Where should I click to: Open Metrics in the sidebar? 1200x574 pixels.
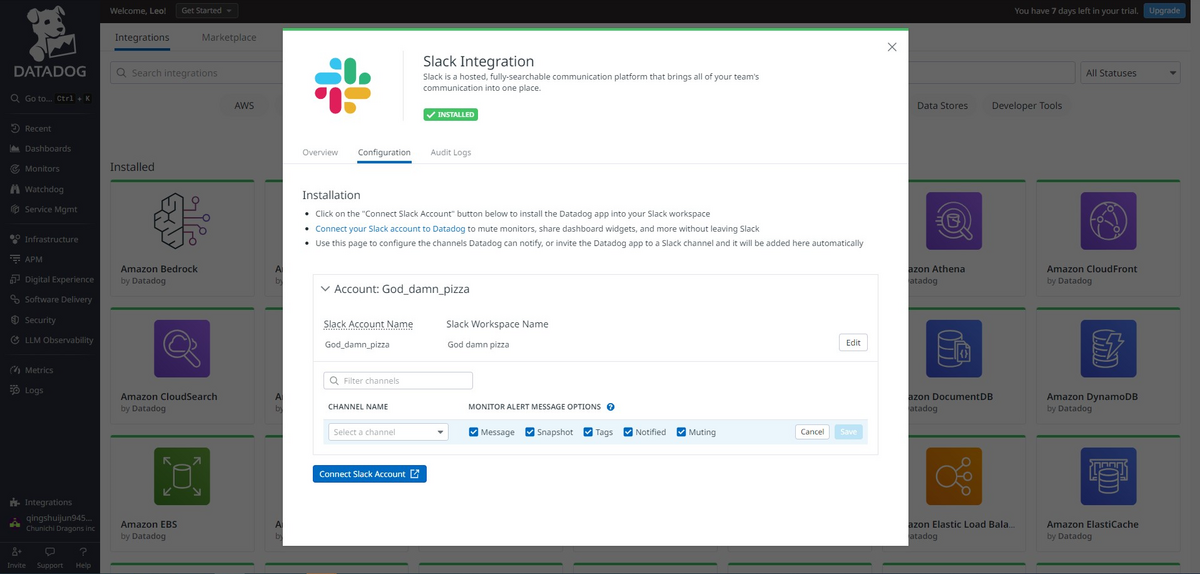pos(39,370)
